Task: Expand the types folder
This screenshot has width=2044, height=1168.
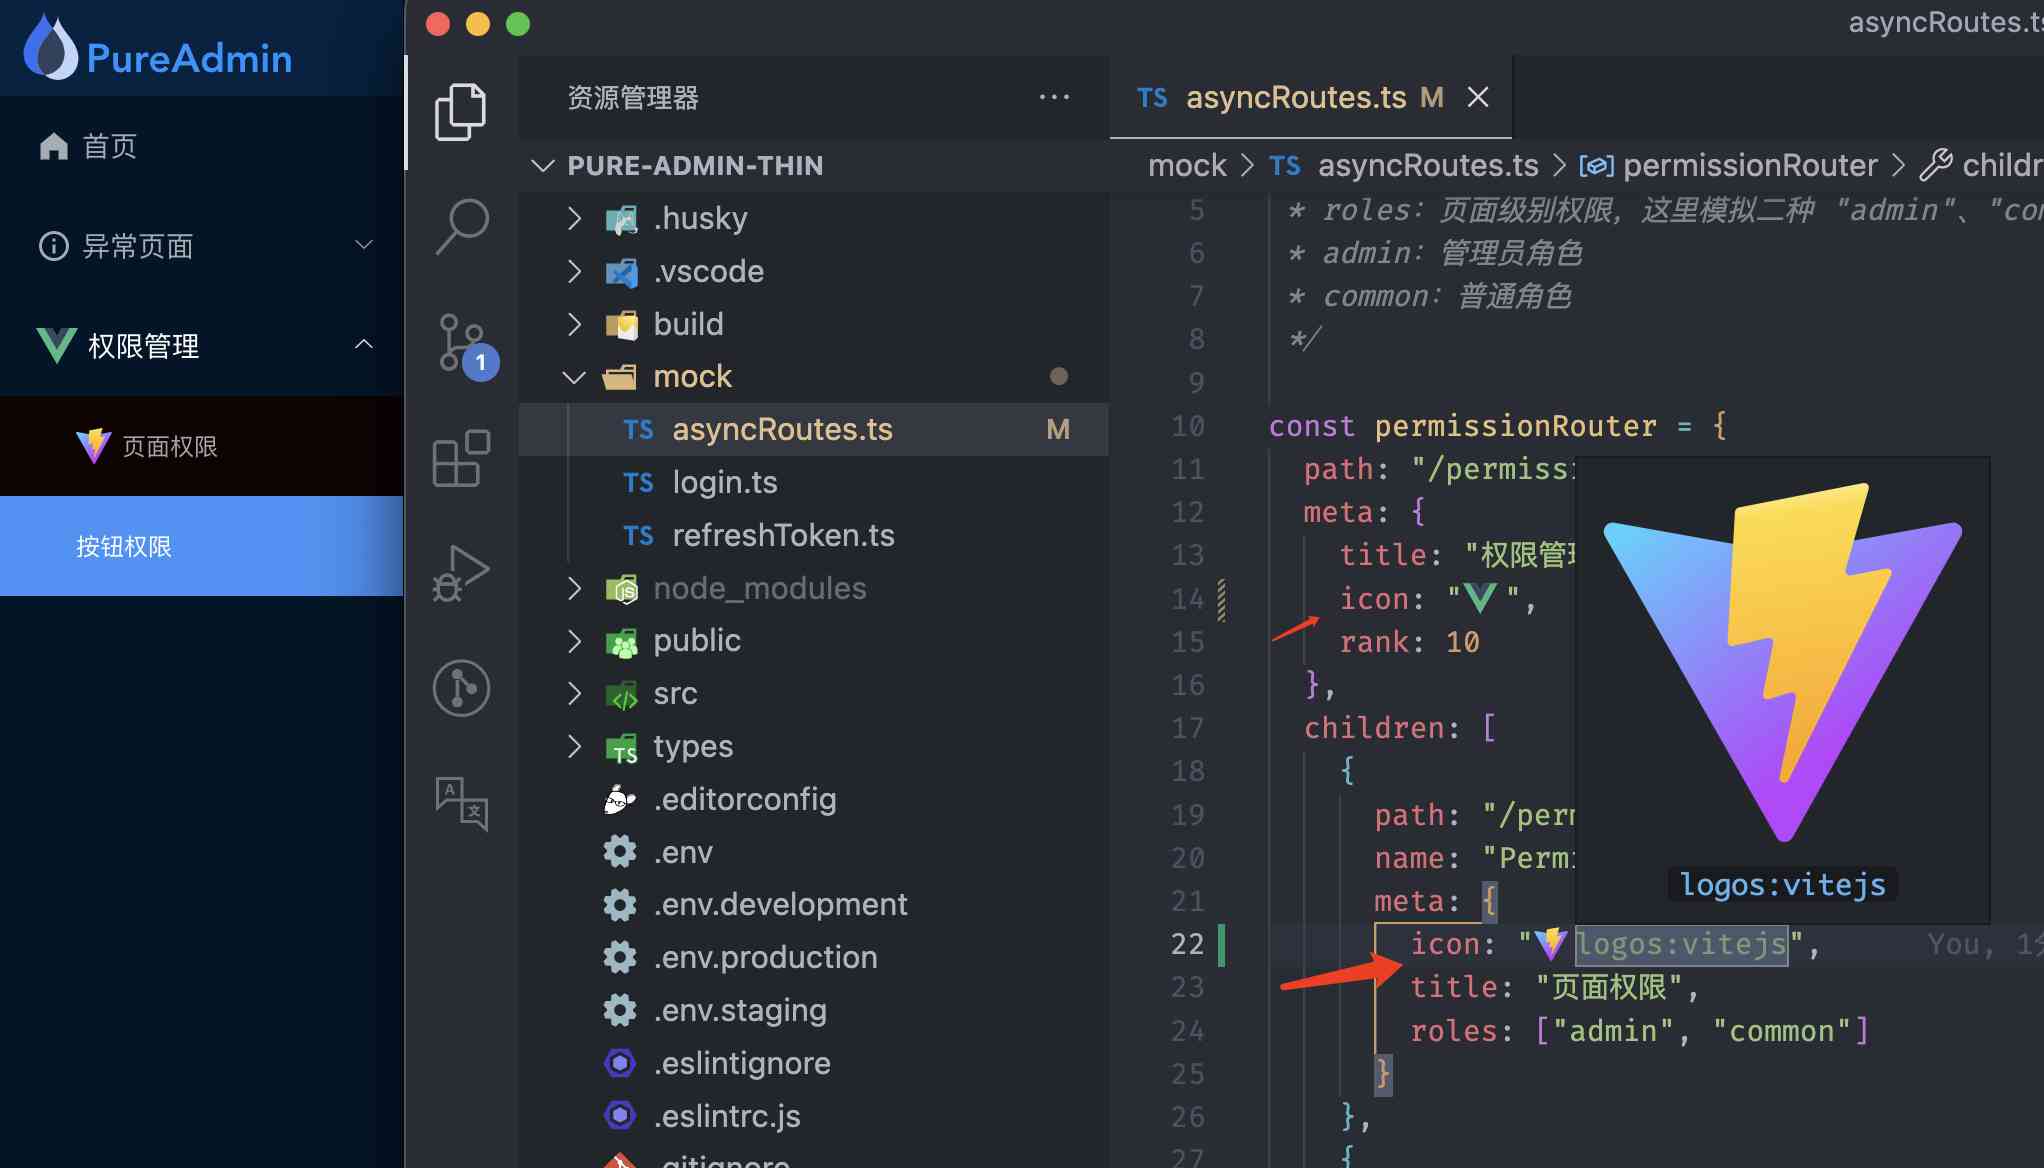Action: (x=574, y=747)
